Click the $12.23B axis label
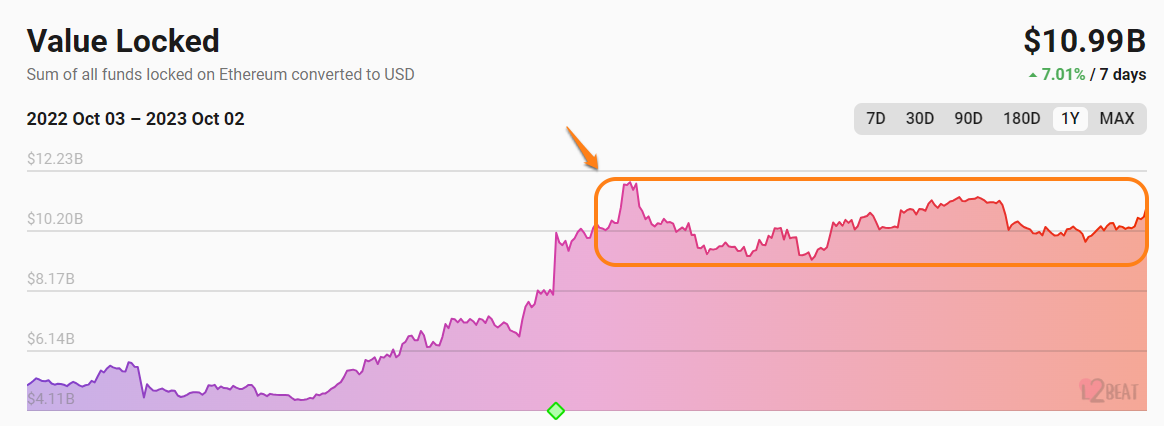1164x426 pixels. 55,159
